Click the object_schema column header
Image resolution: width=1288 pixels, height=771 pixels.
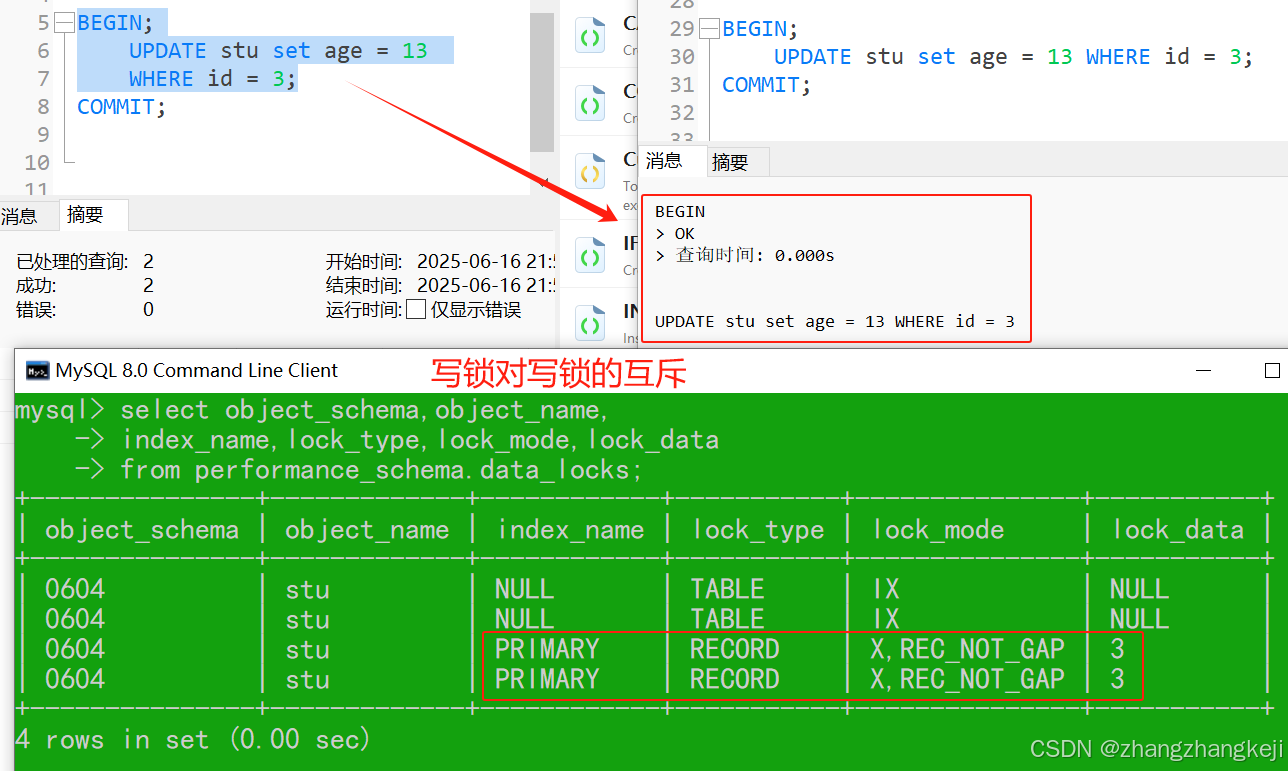[142, 530]
